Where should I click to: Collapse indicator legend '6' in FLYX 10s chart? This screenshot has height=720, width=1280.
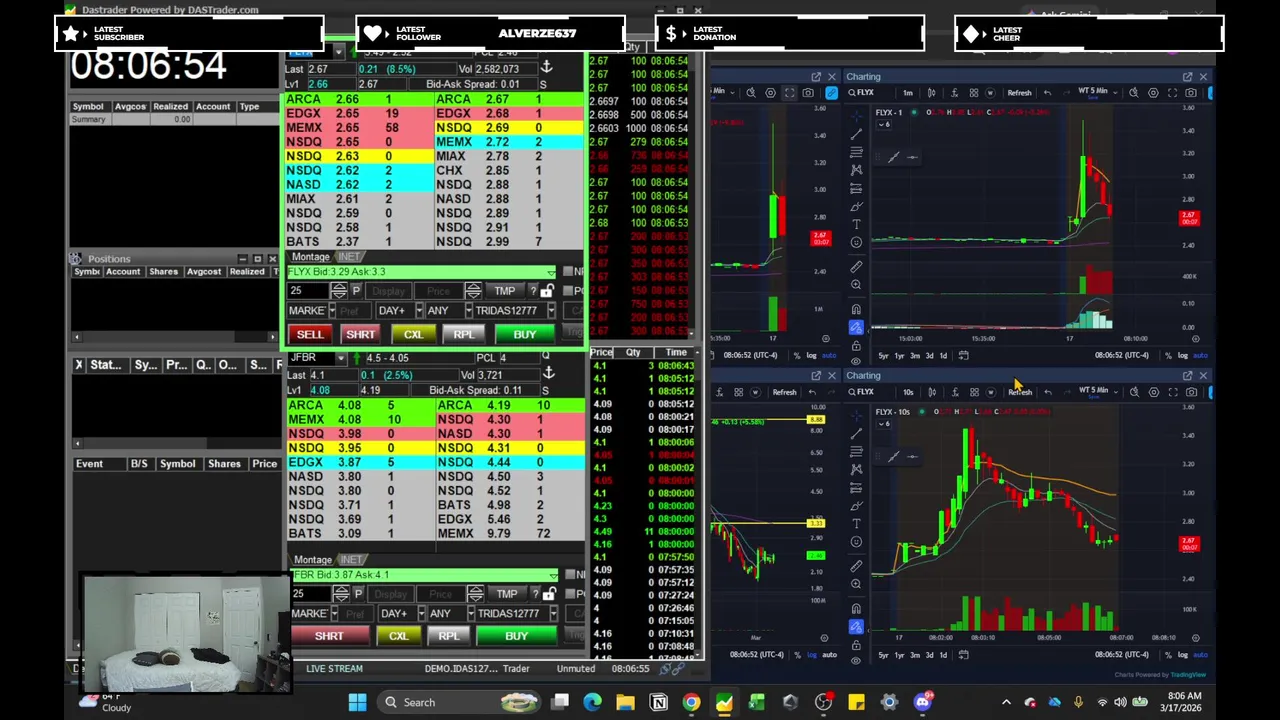tap(884, 424)
